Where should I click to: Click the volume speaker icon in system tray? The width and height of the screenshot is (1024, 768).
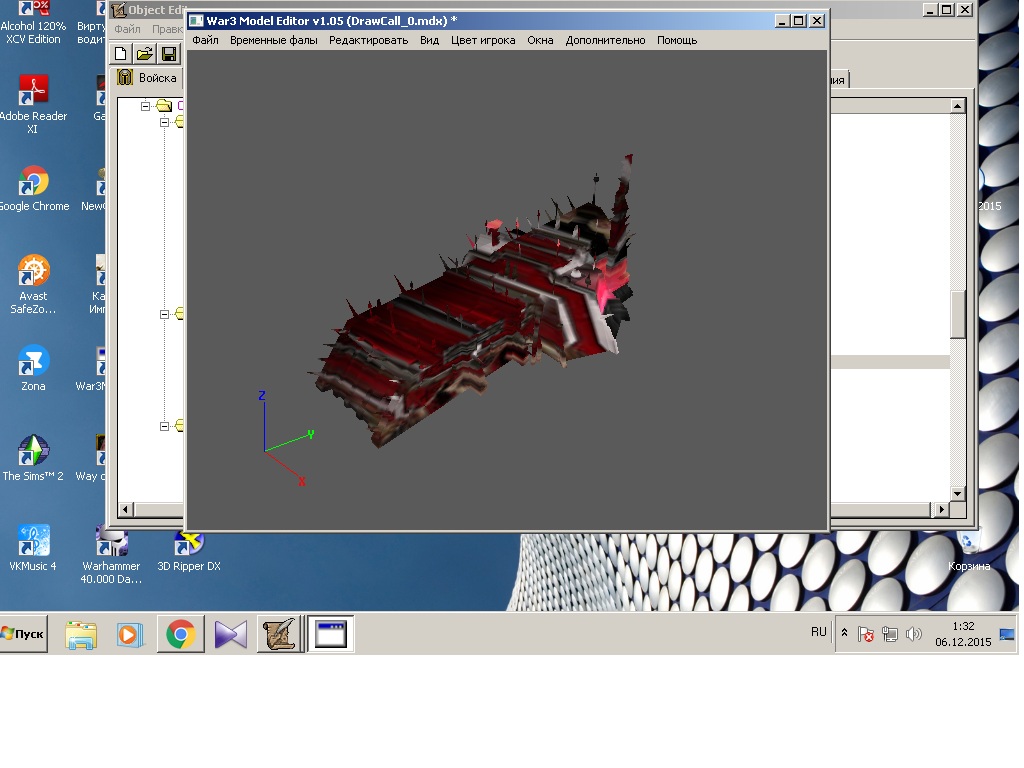pos(913,634)
